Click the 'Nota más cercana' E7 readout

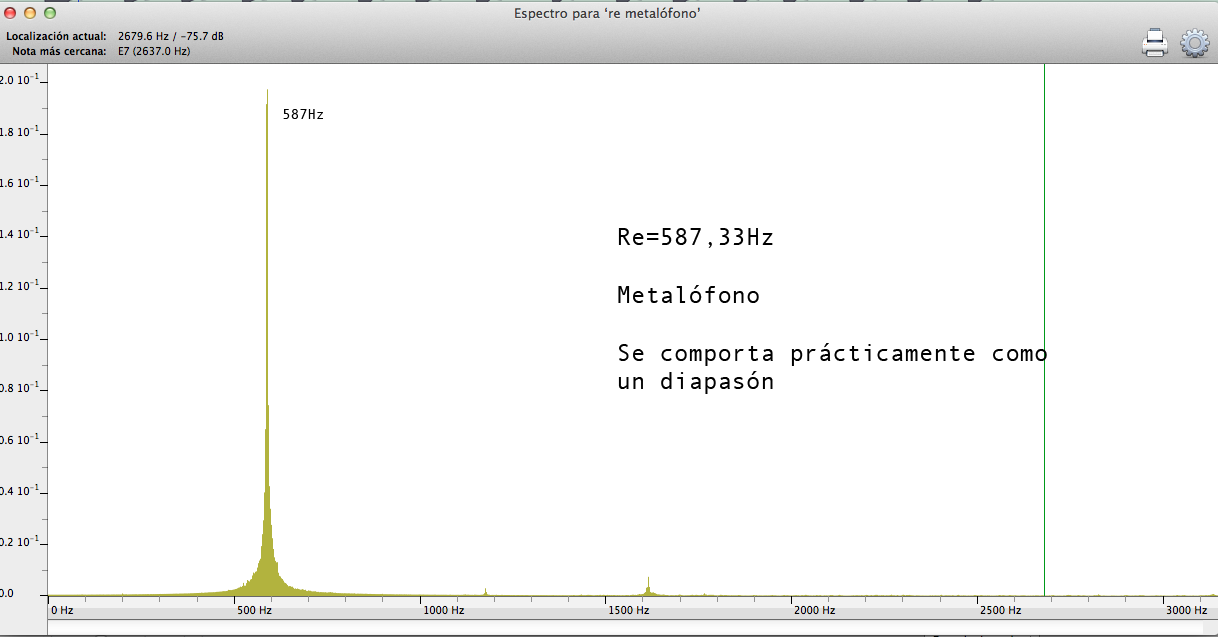coord(154,50)
